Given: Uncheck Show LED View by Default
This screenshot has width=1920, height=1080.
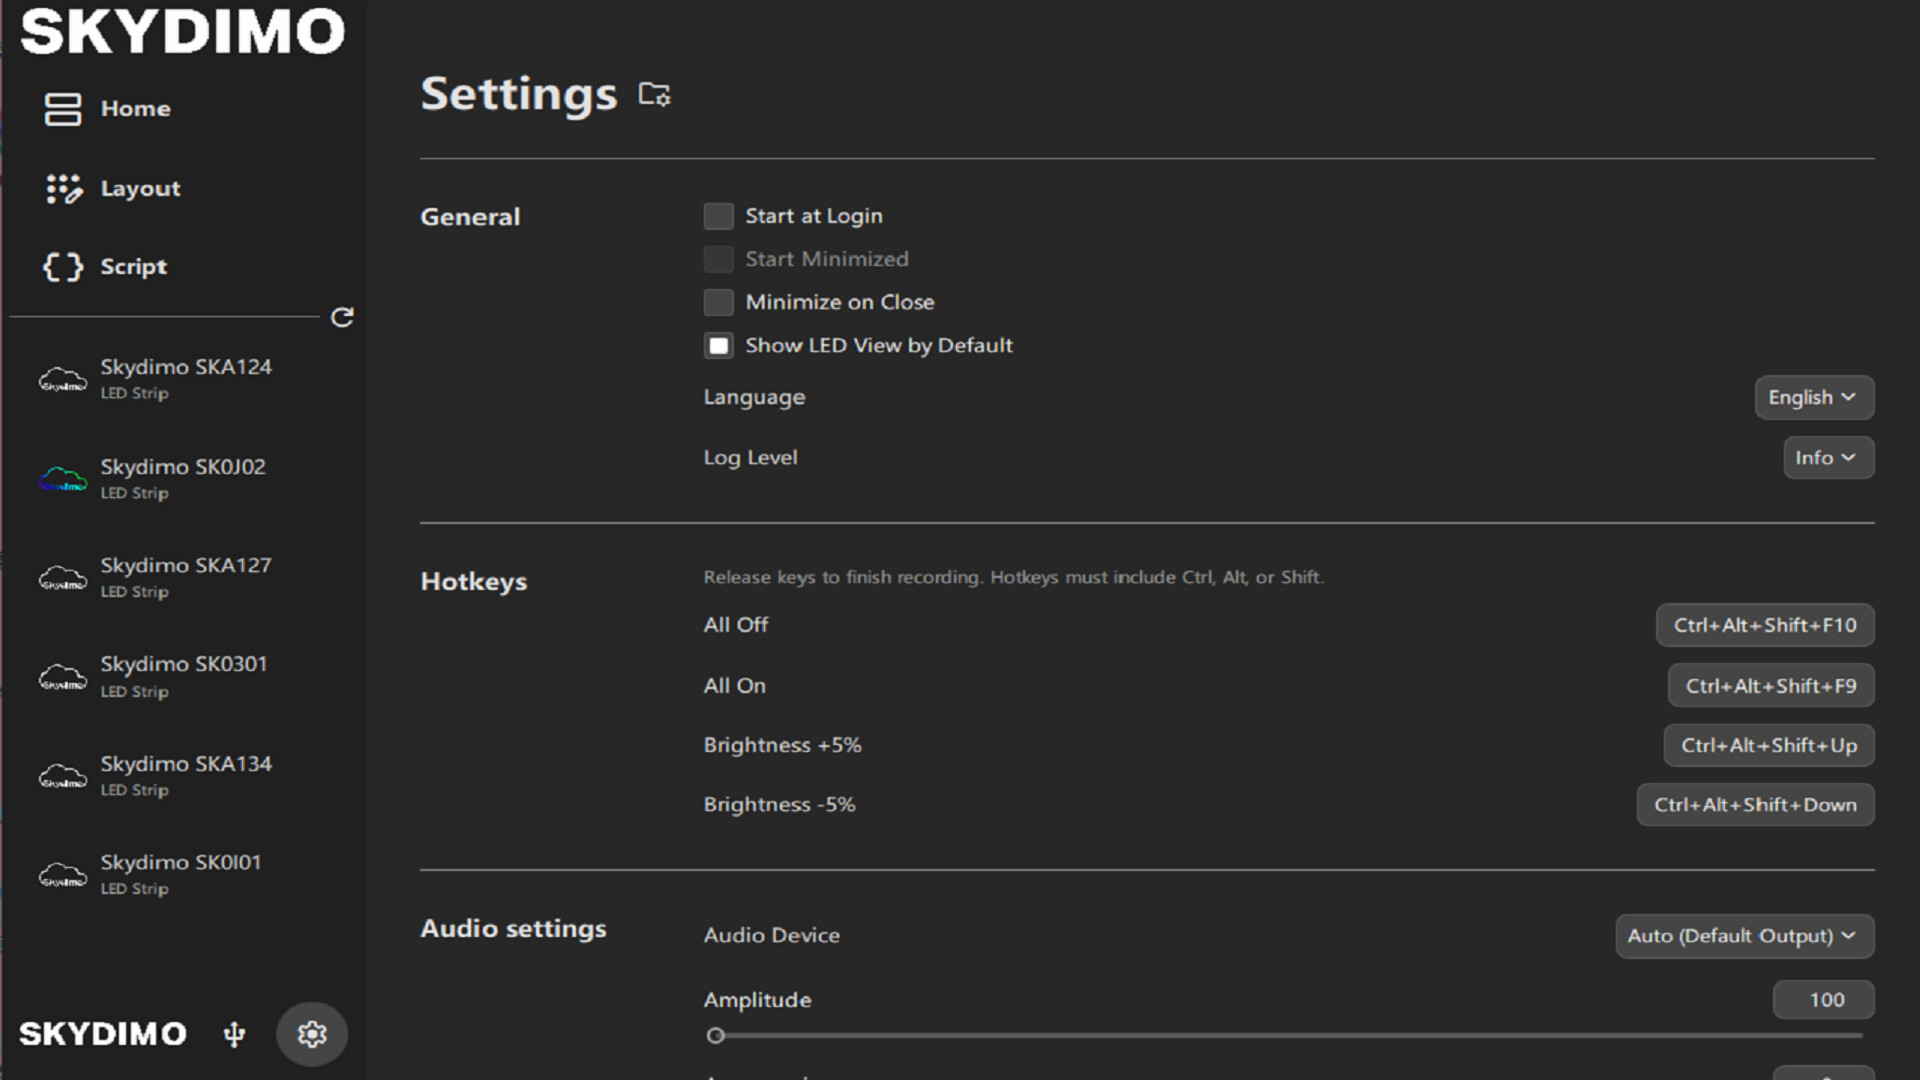Looking at the screenshot, I should [718, 345].
